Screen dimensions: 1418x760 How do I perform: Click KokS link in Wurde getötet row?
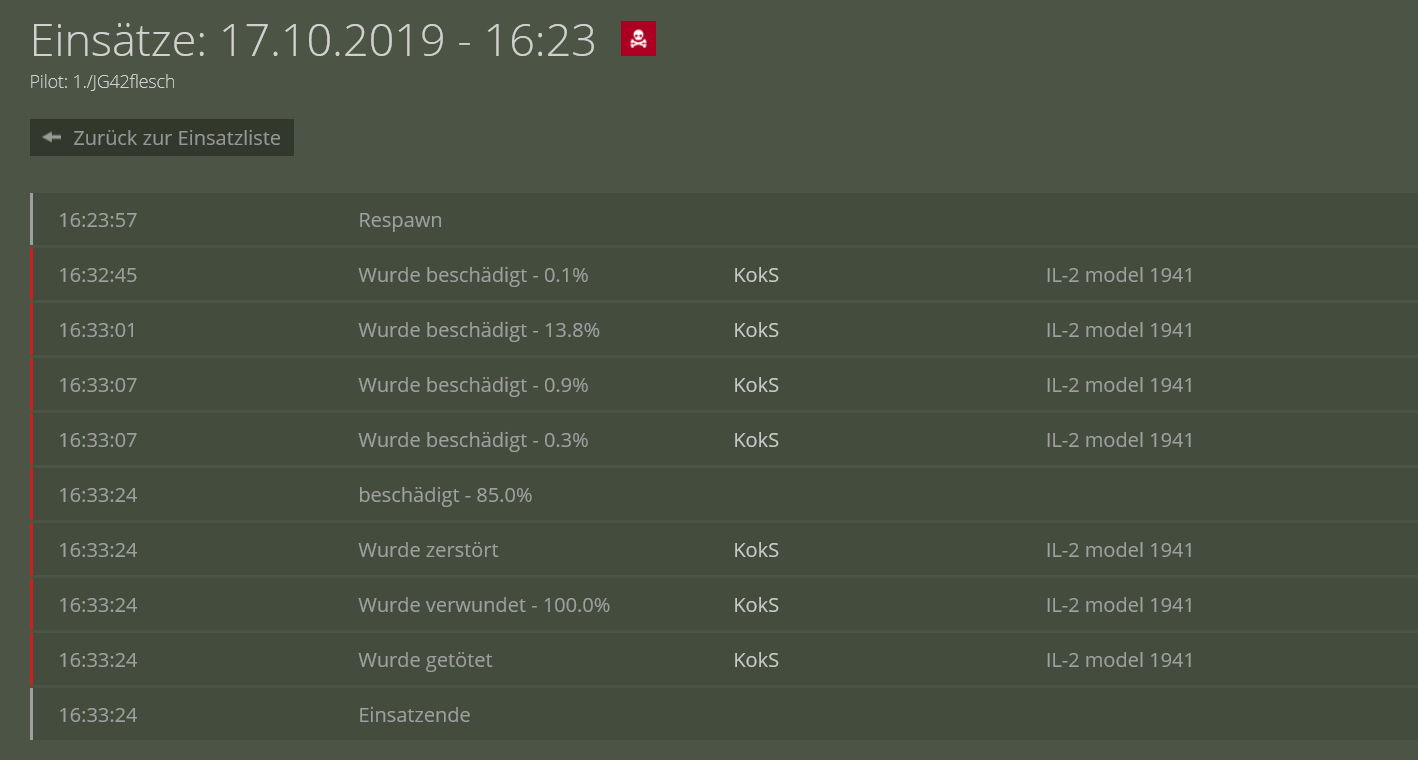pos(756,660)
